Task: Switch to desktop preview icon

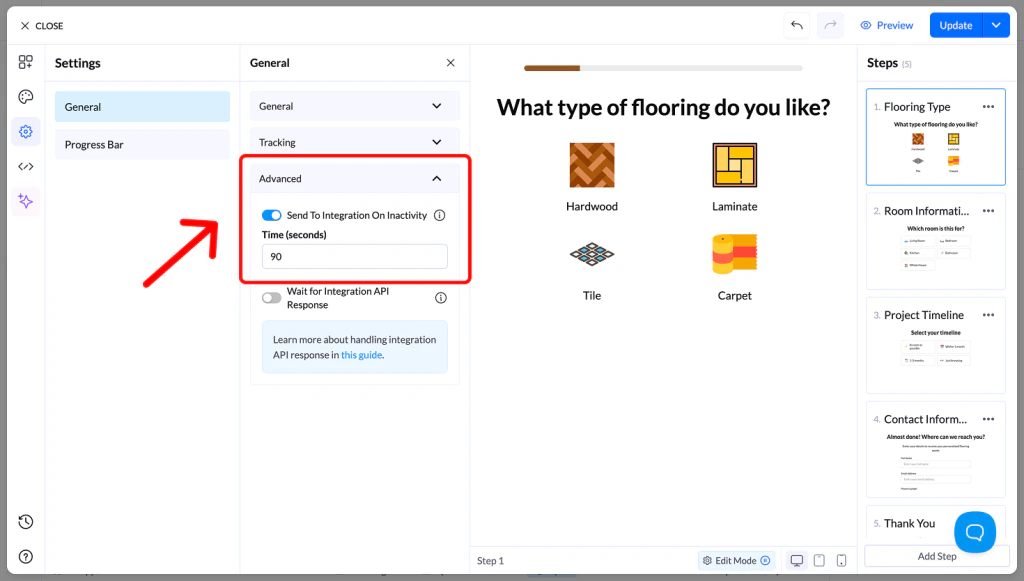Action: (797, 560)
